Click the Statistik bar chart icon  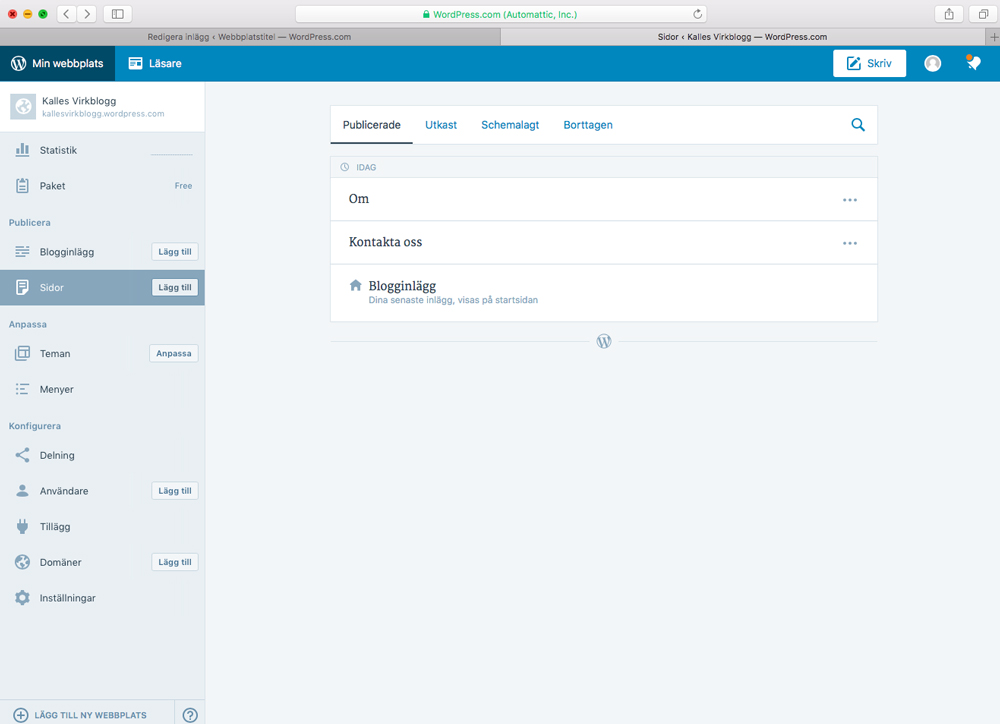tap(22, 150)
